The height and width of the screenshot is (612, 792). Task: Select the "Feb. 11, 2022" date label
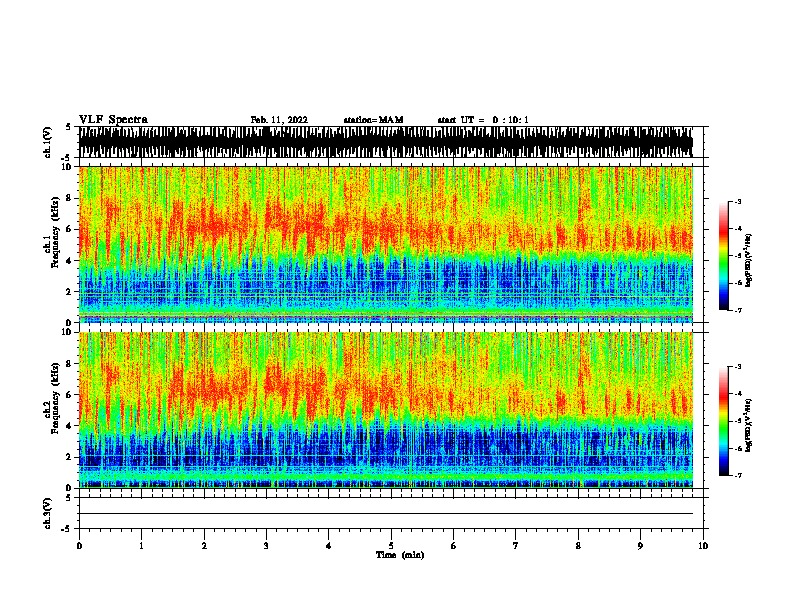pyautogui.click(x=279, y=120)
